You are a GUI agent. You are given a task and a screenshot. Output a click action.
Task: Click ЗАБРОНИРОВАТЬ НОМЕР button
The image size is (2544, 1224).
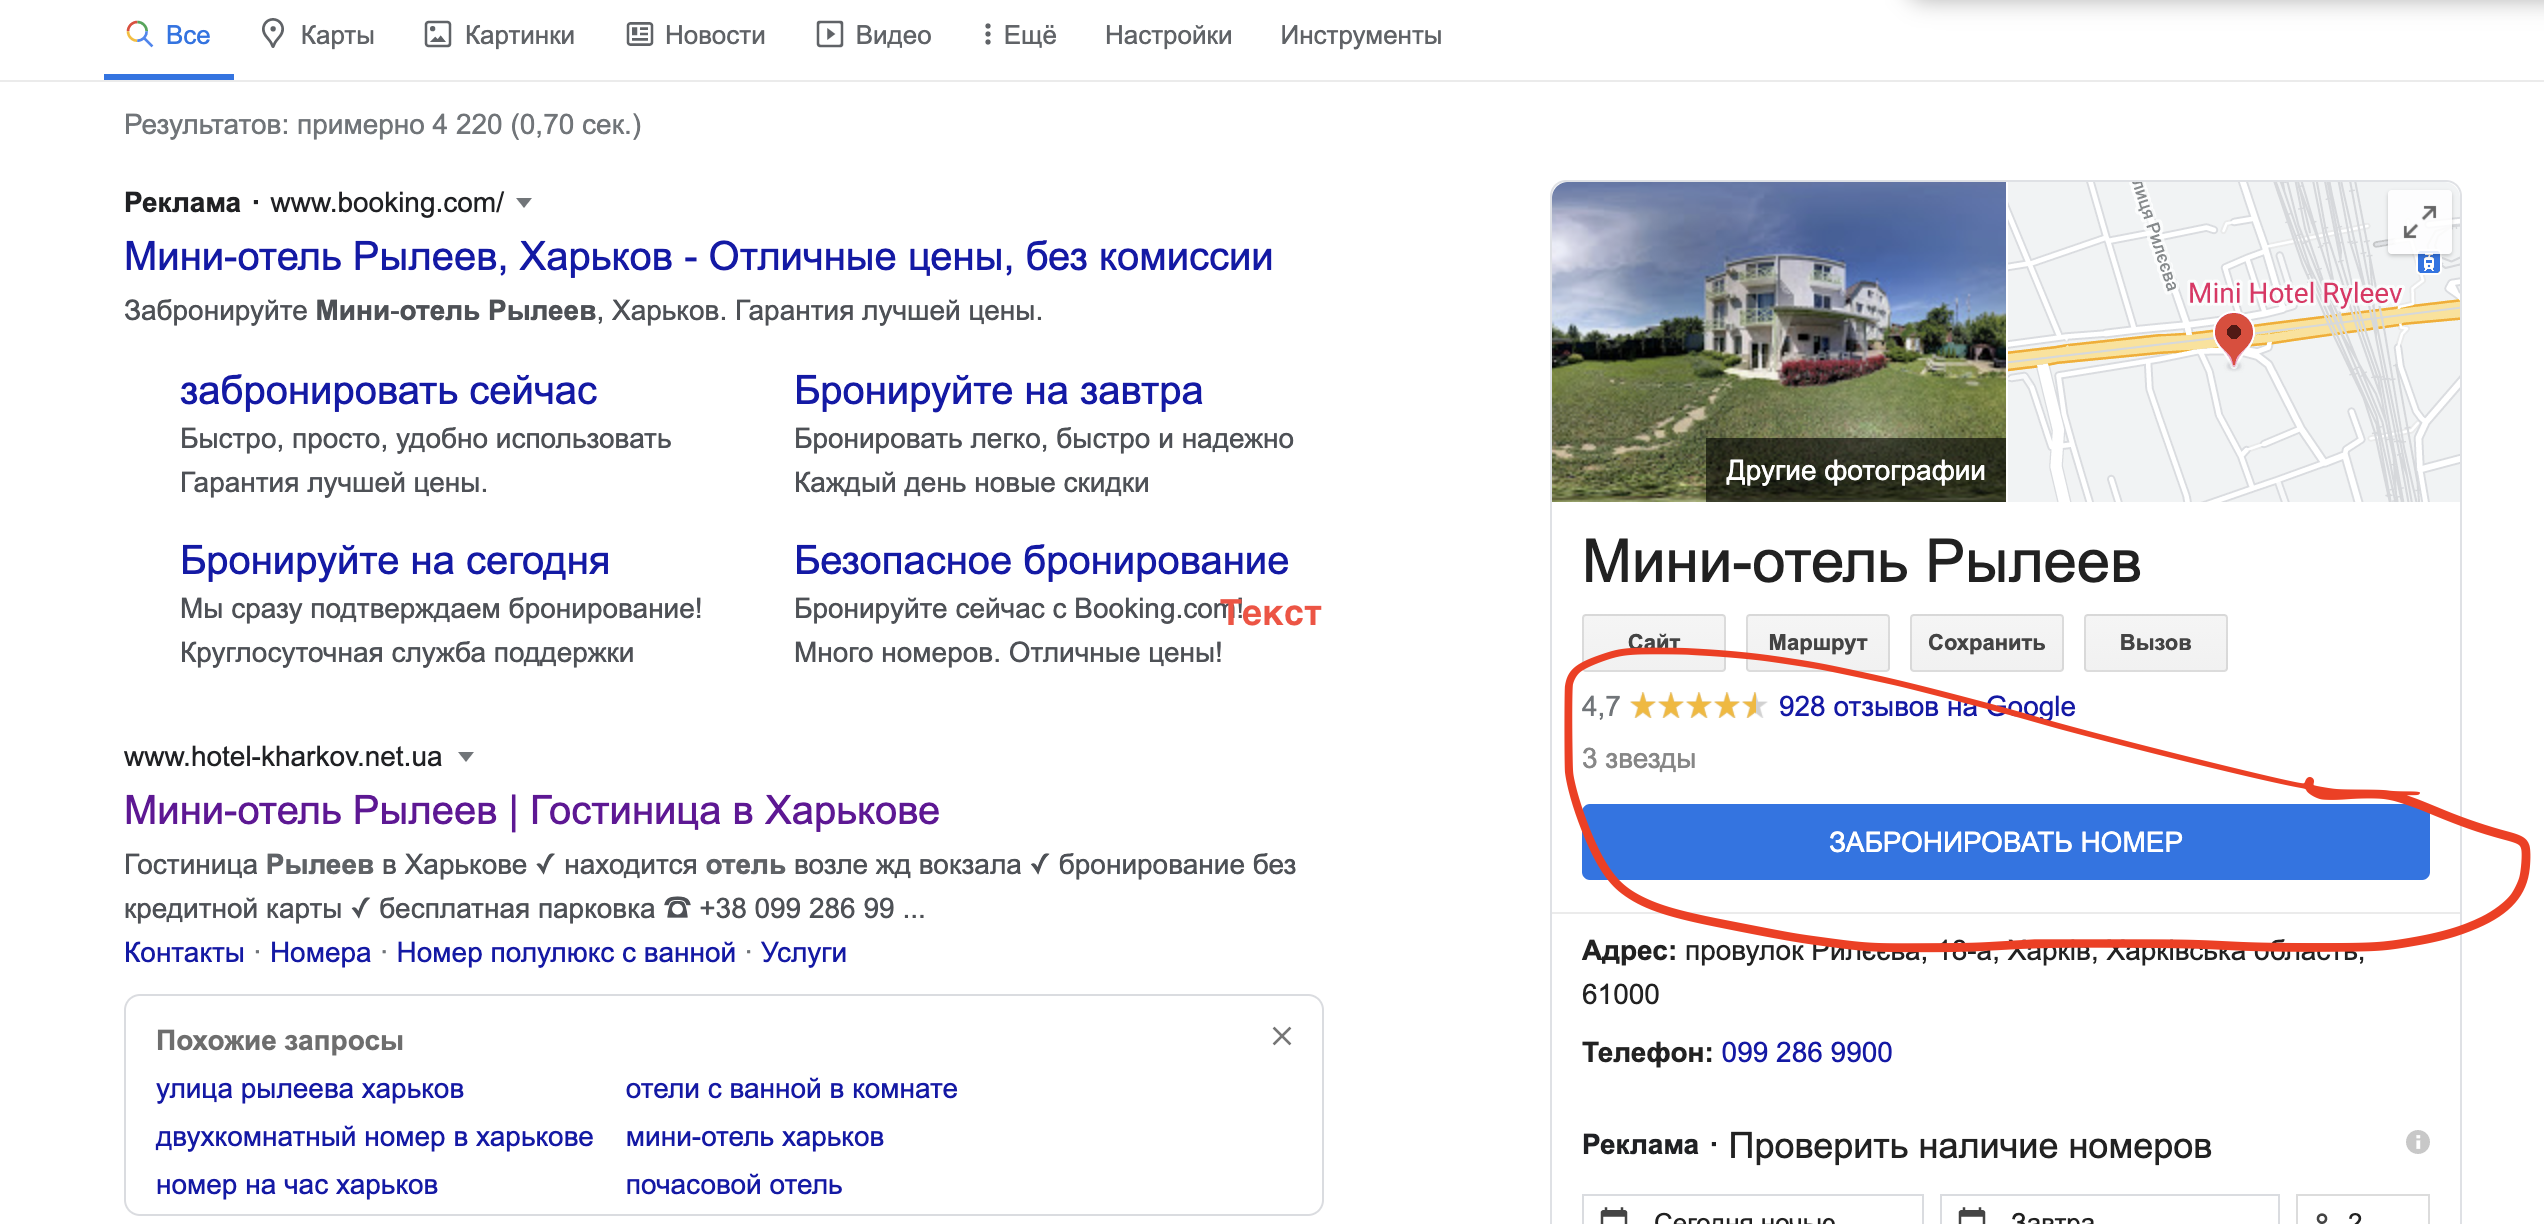2005,842
